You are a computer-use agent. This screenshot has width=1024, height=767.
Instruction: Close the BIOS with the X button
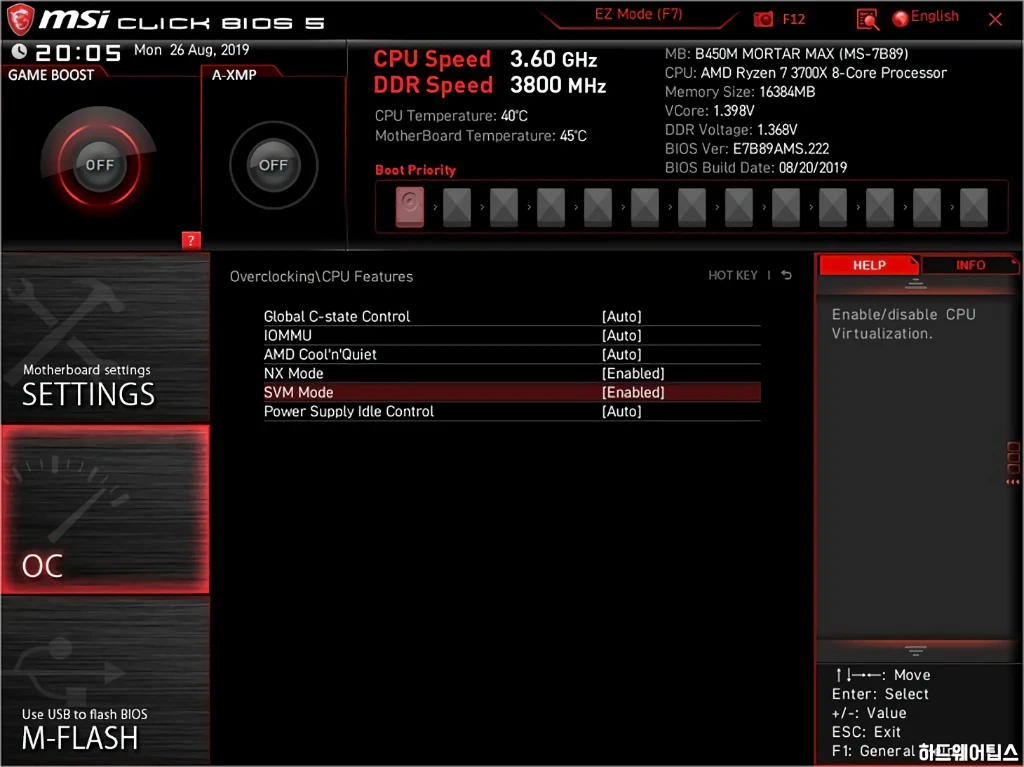(995, 19)
